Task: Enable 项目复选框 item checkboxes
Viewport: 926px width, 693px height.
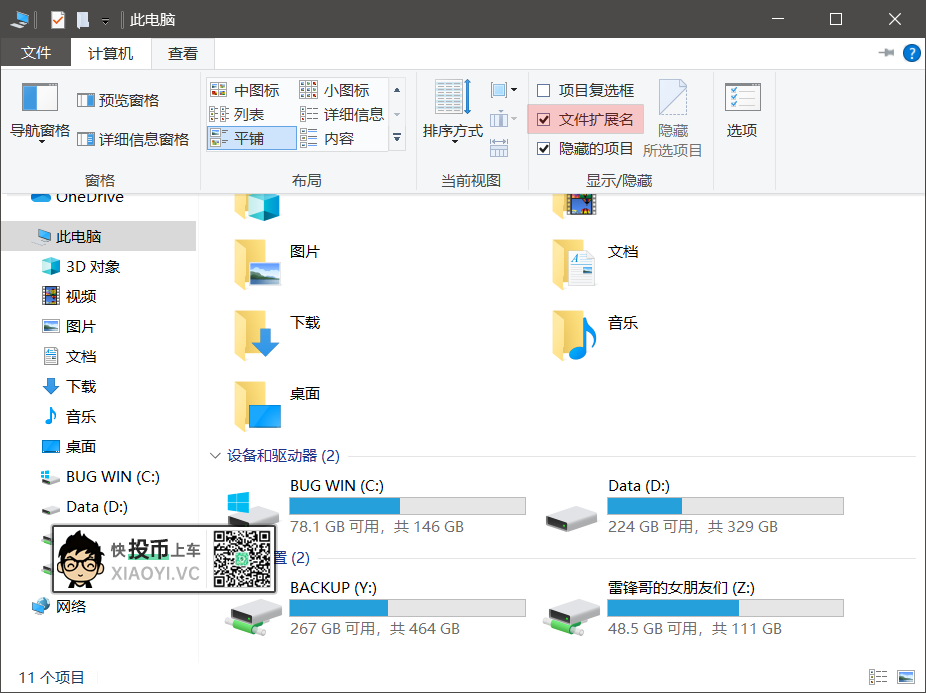Action: tap(543, 89)
